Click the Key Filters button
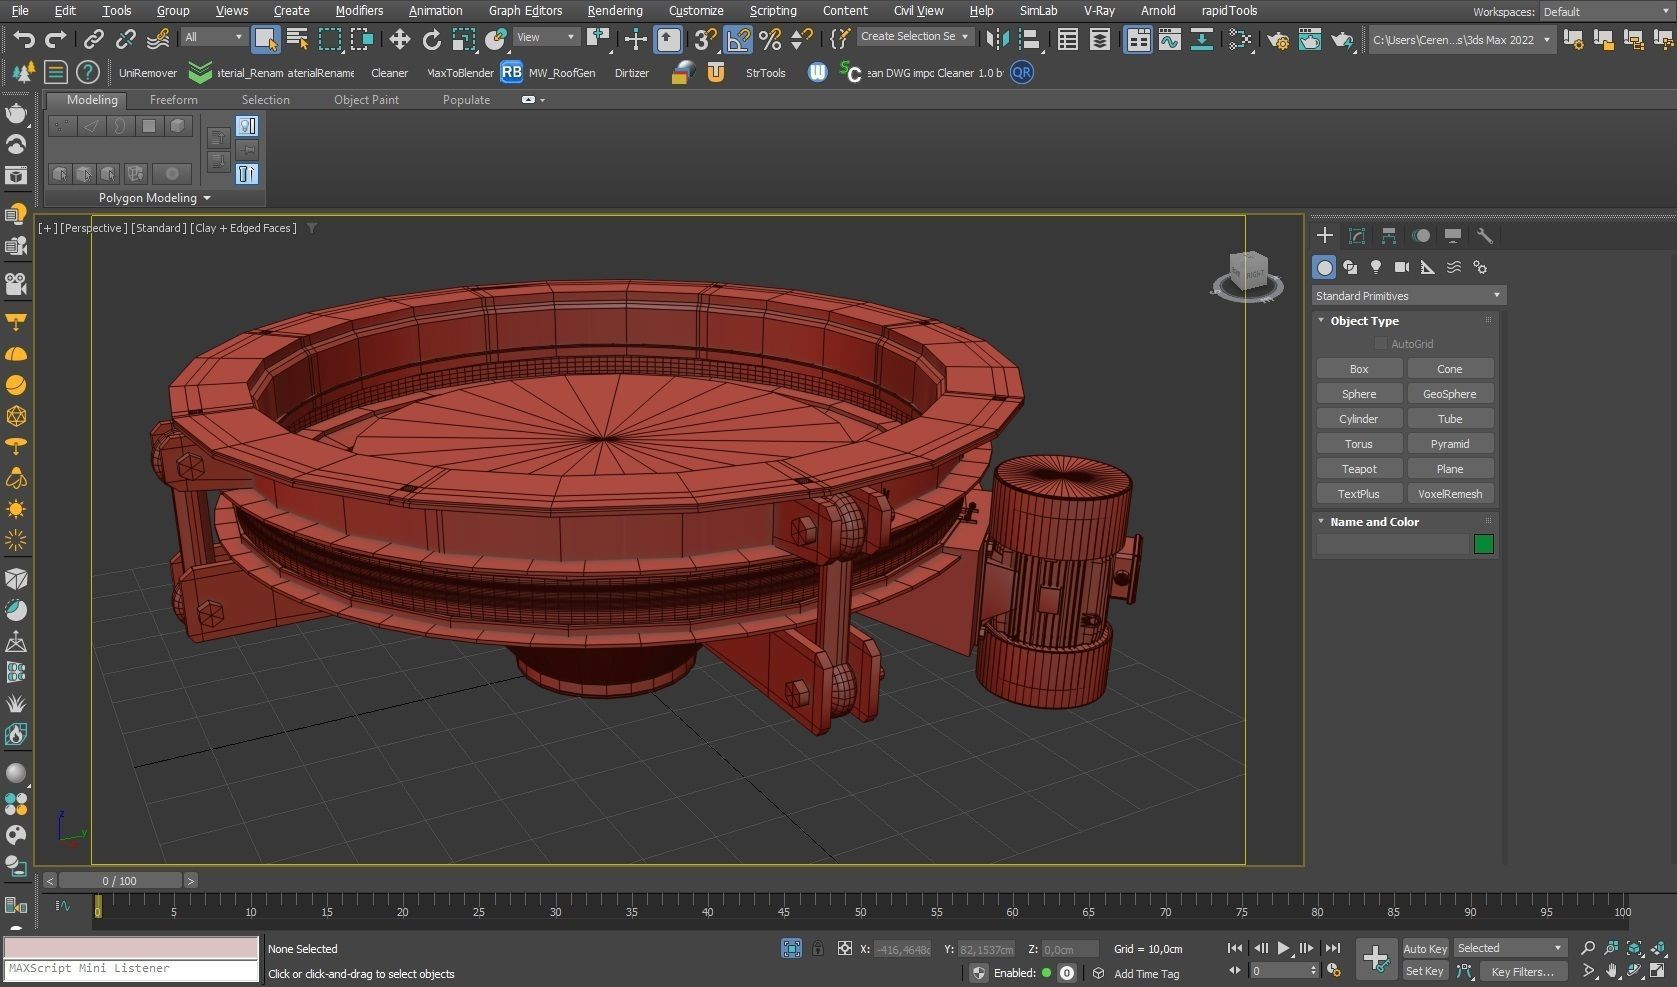The image size is (1677, 987). click(1522, 972)
